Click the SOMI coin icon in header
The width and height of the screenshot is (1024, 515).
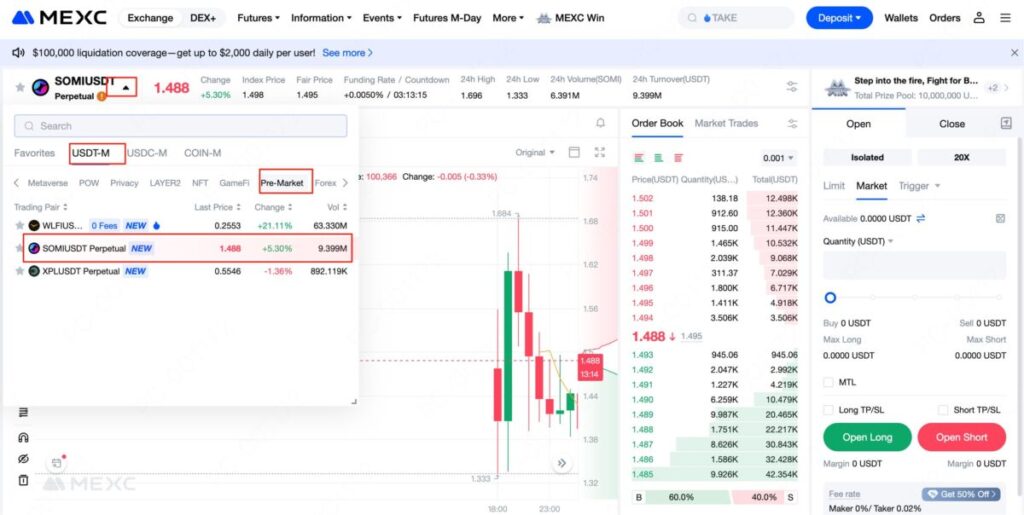[40, 87]
